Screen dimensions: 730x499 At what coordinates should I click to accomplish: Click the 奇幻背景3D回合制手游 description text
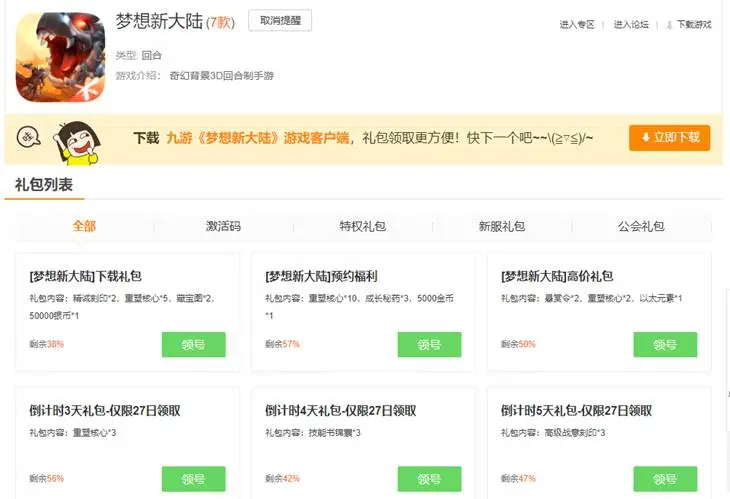[x=222, y=75]
